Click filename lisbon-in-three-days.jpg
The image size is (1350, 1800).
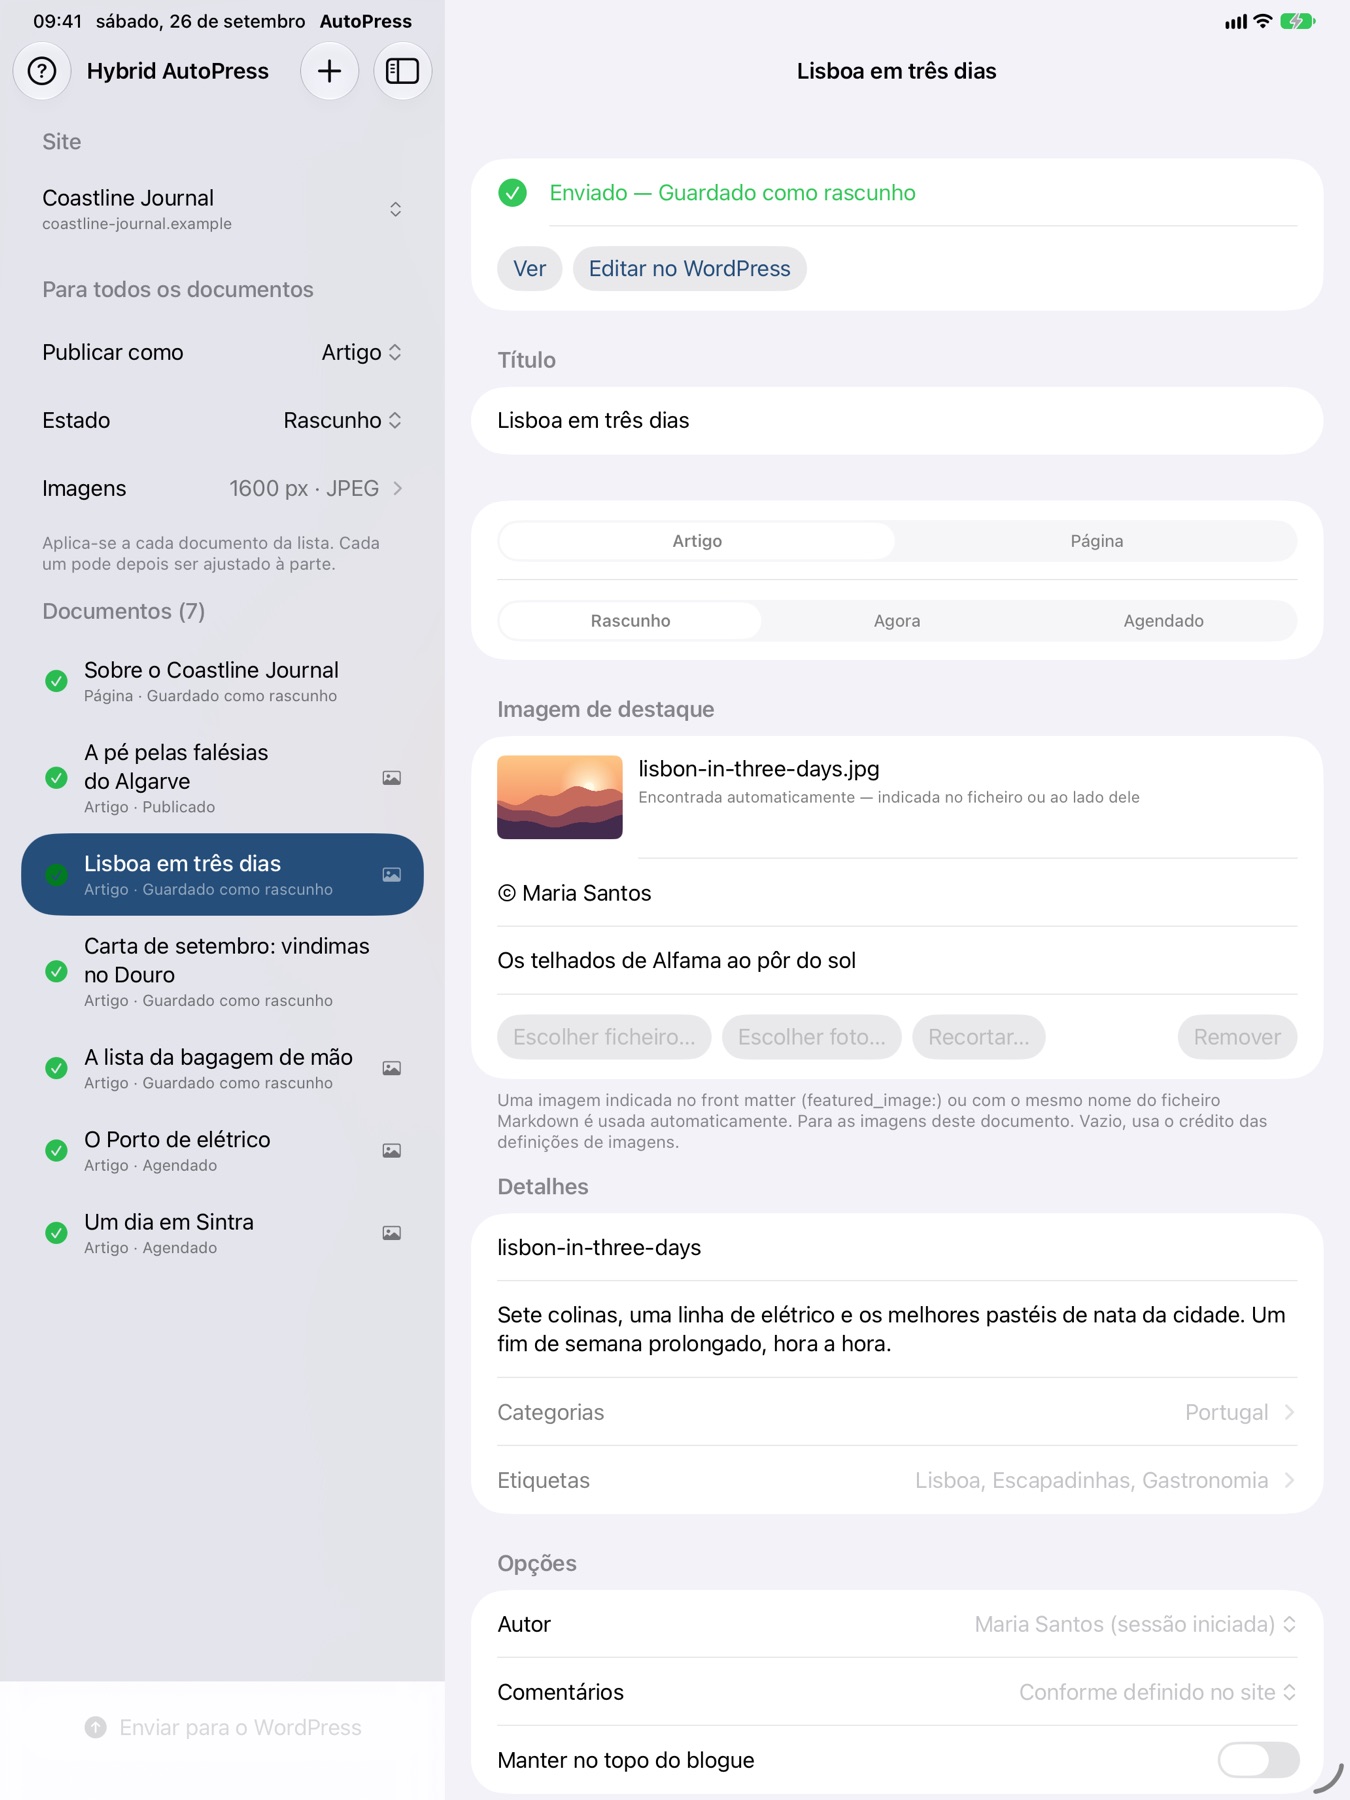[x=759, y=769]
